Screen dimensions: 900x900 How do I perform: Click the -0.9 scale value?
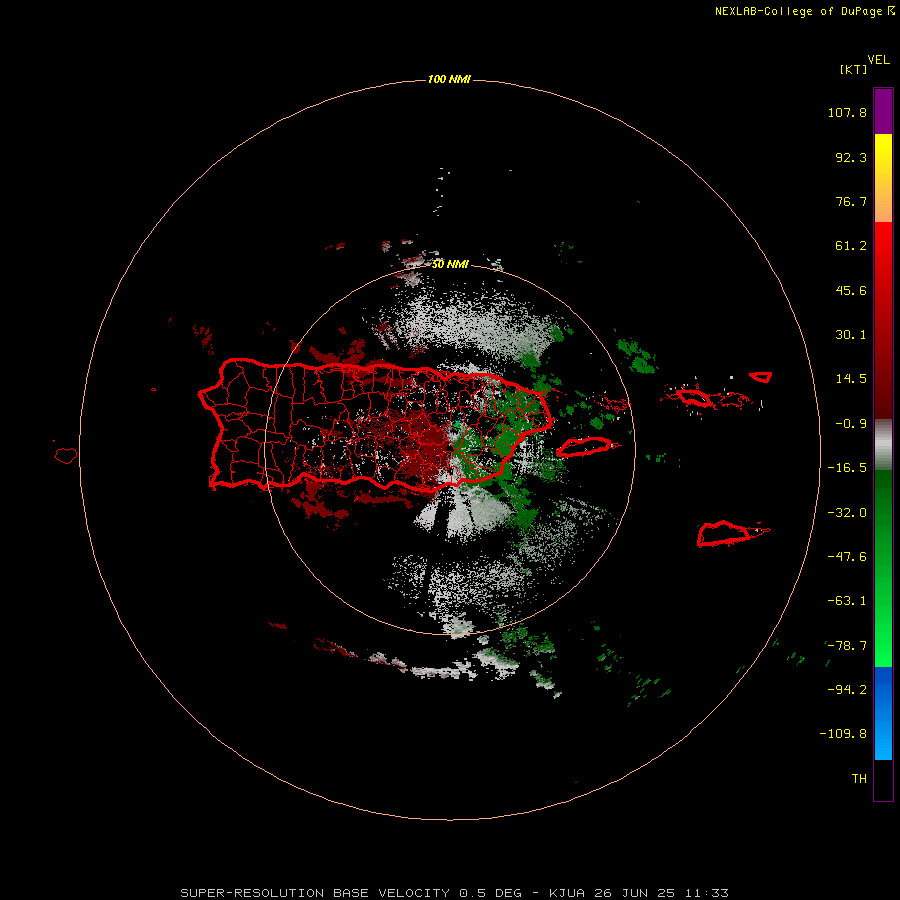point(851,424)
